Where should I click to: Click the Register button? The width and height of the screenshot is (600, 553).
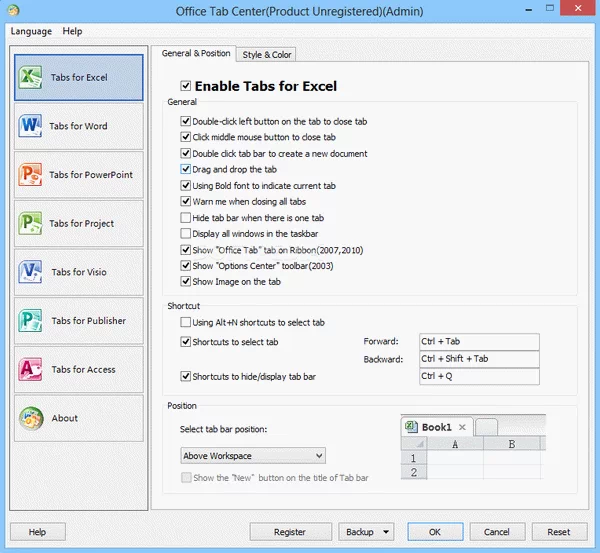(x=290, y=532)
